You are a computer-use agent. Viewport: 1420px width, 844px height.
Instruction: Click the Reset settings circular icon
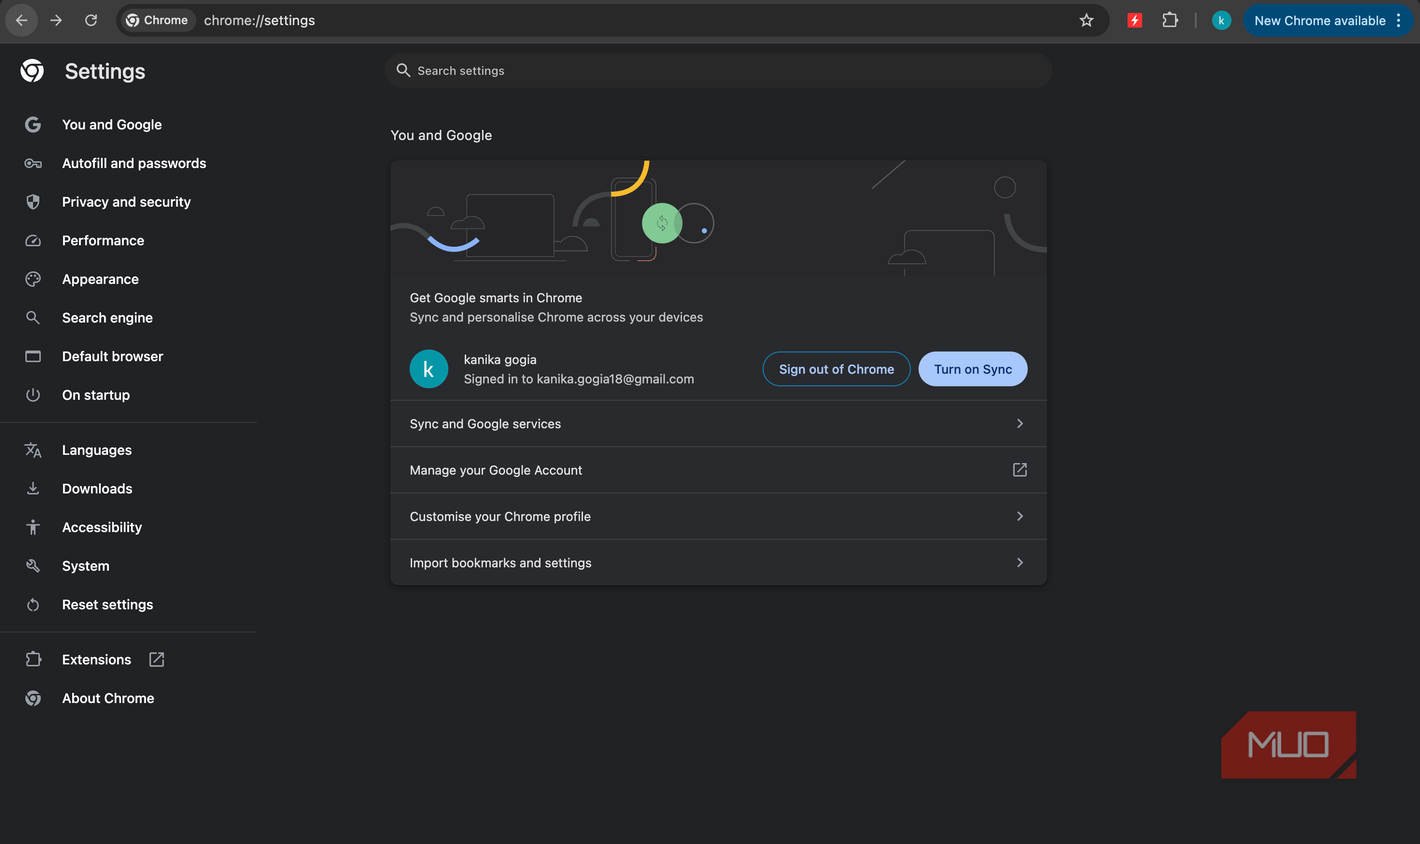tap(33, 605)
